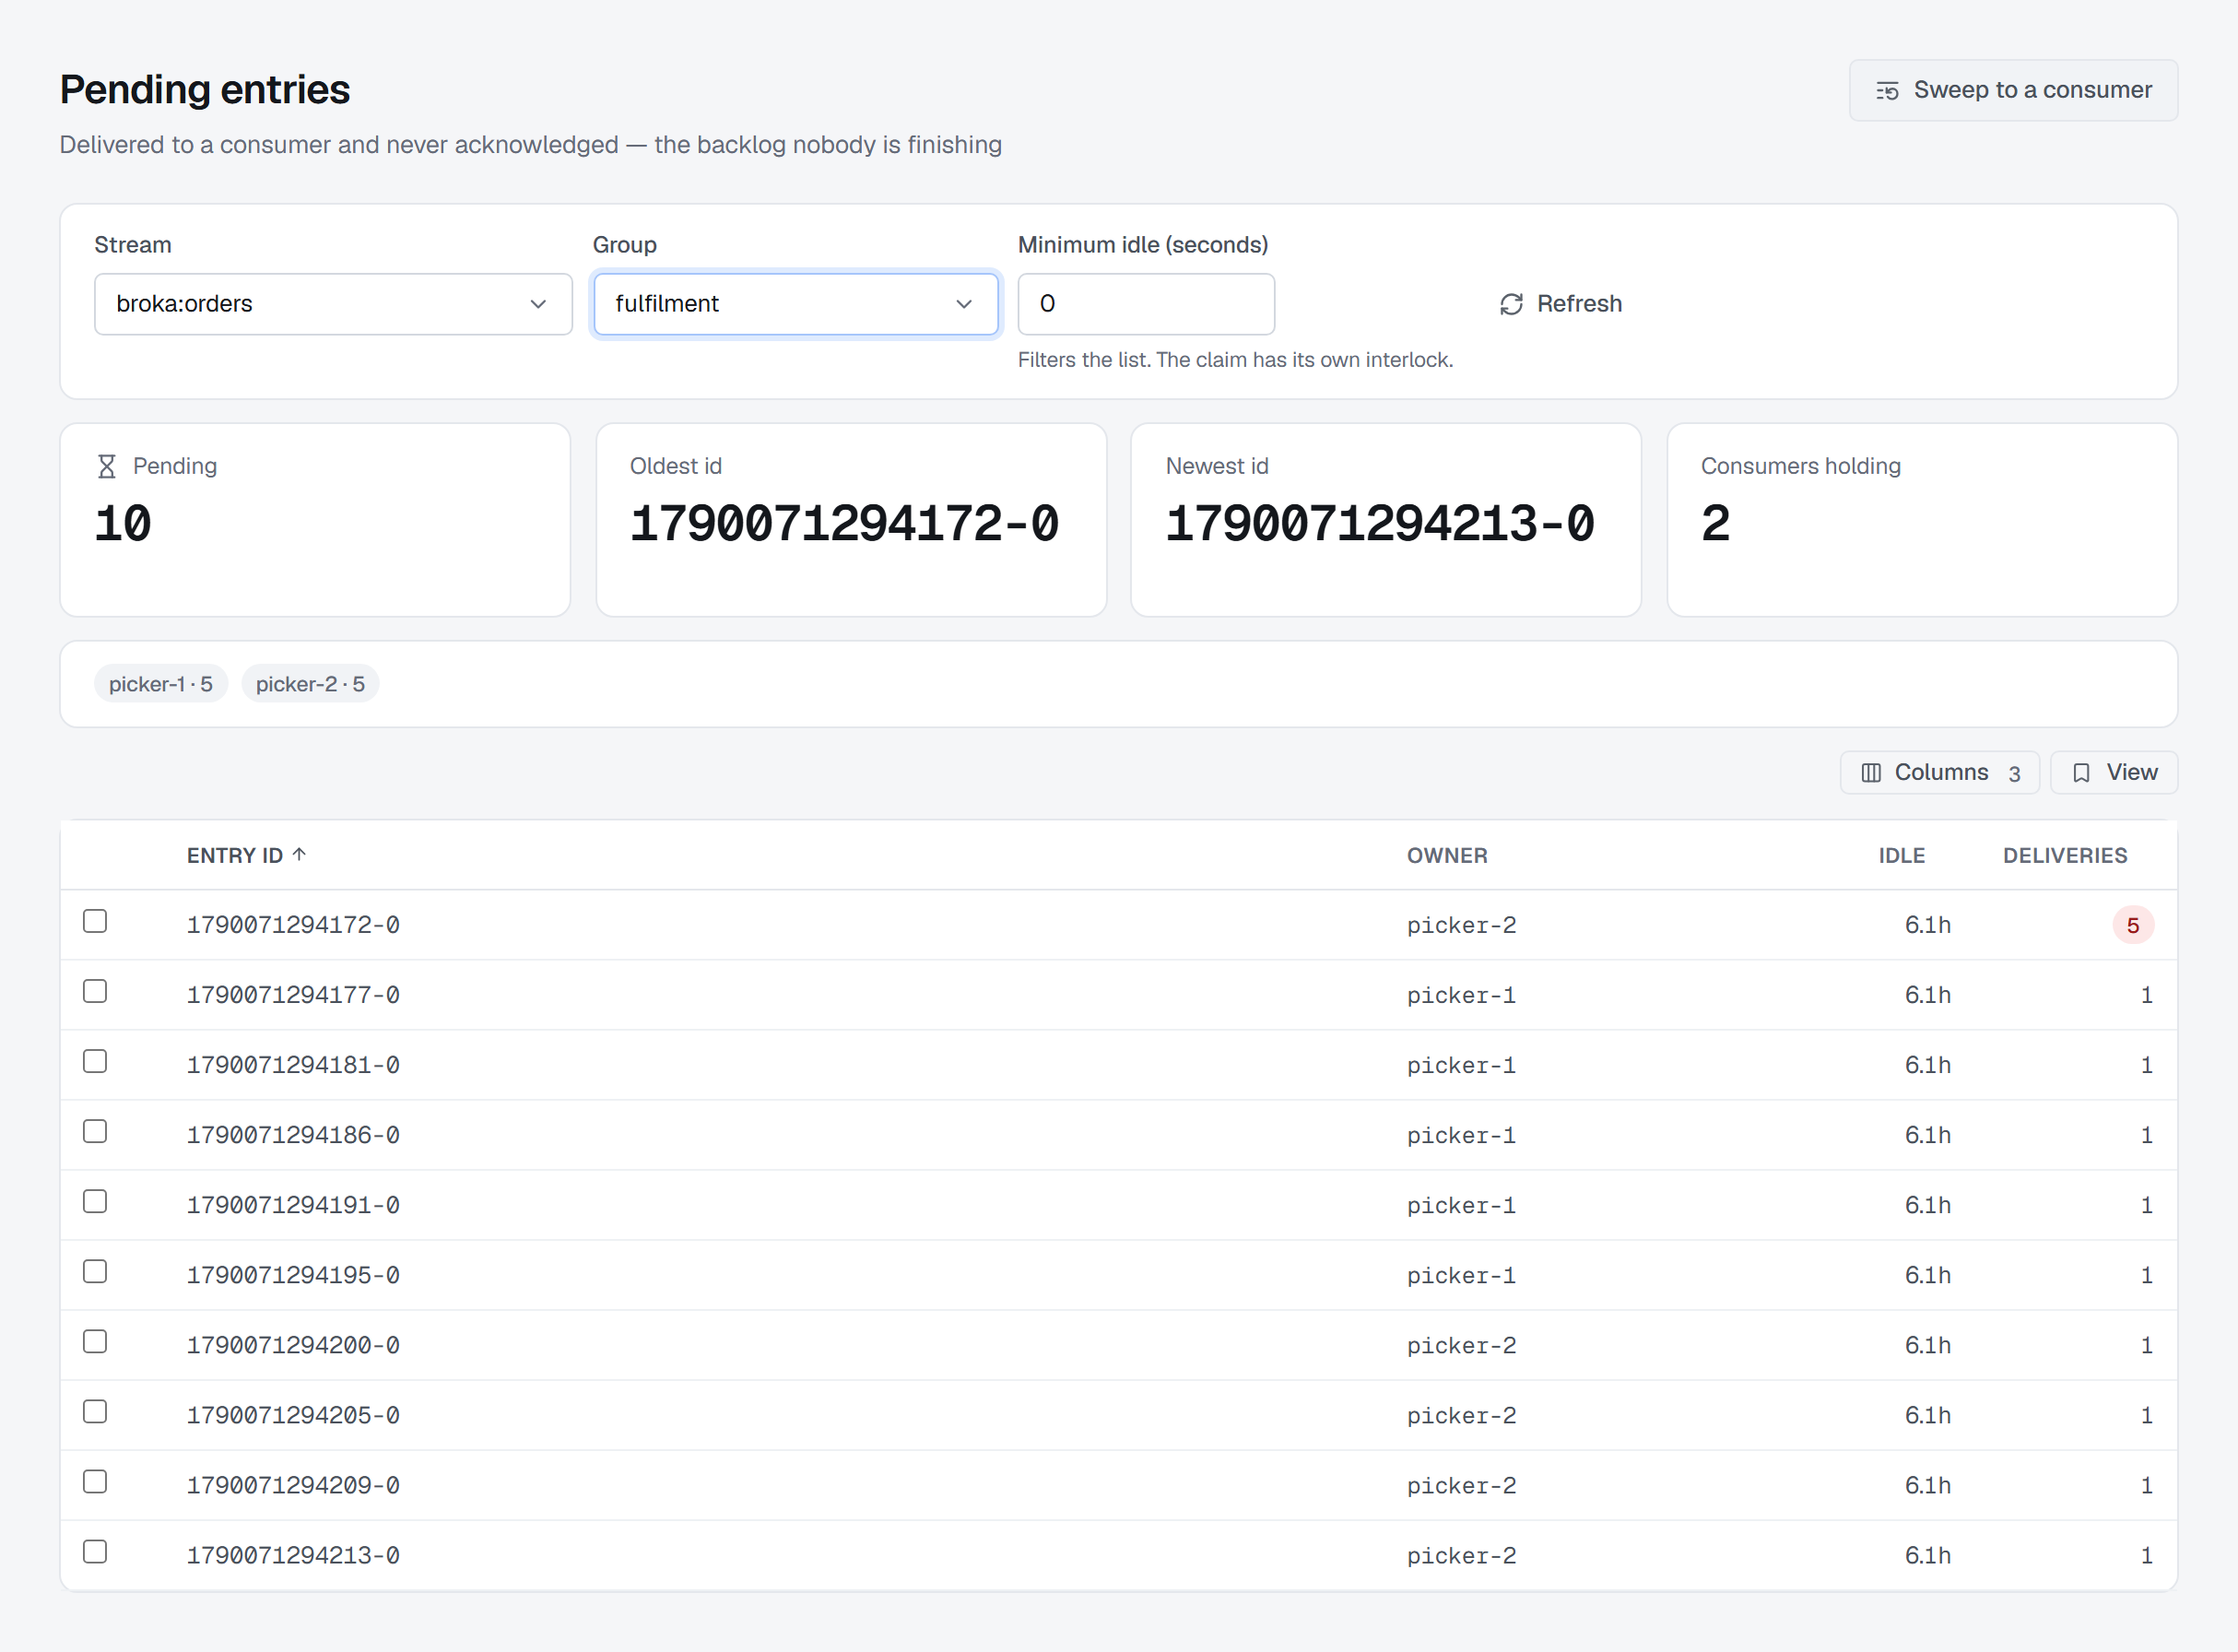Click entry ID 1790071294205-0 text
The image size is (2238, 1652).
293,1415
